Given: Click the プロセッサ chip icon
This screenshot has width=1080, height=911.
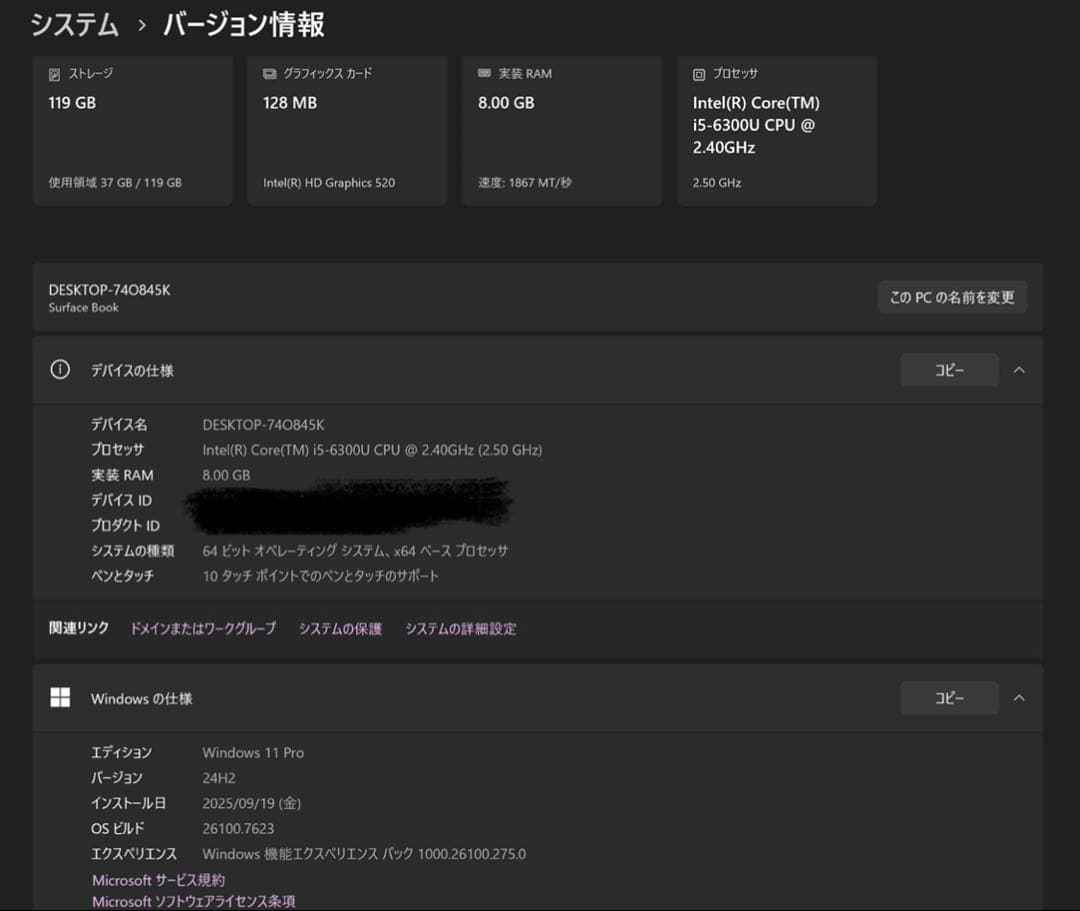Looking at the screenshot, I should click(x=697, y=73).
